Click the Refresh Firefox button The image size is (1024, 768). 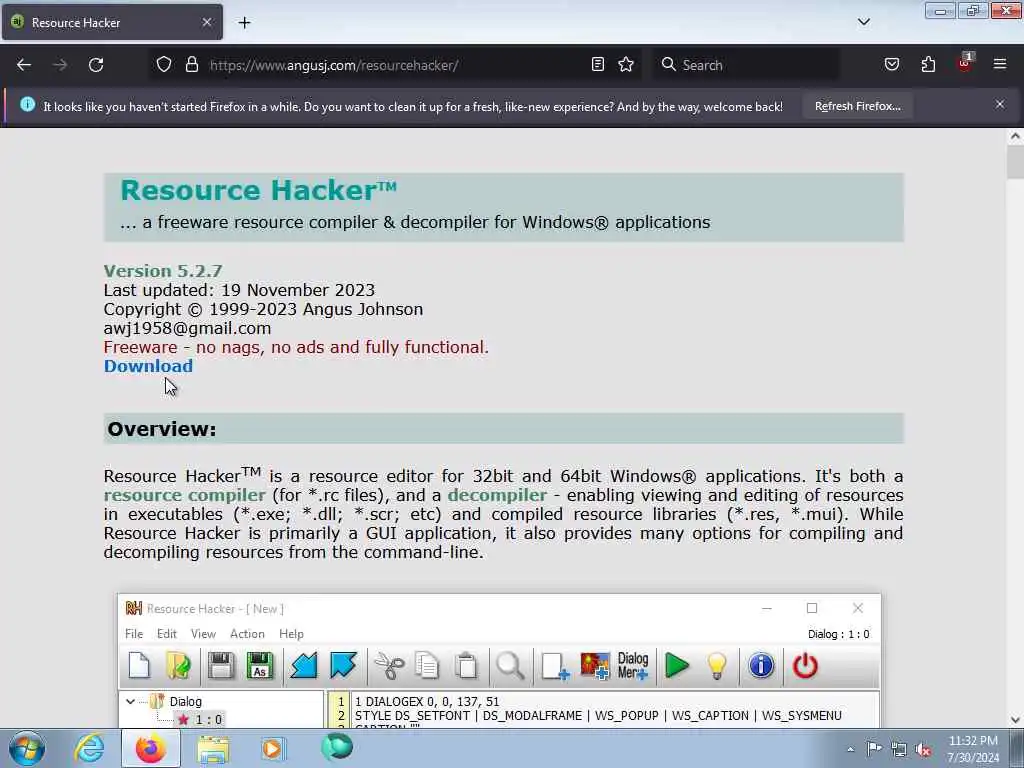click(857, 106)
